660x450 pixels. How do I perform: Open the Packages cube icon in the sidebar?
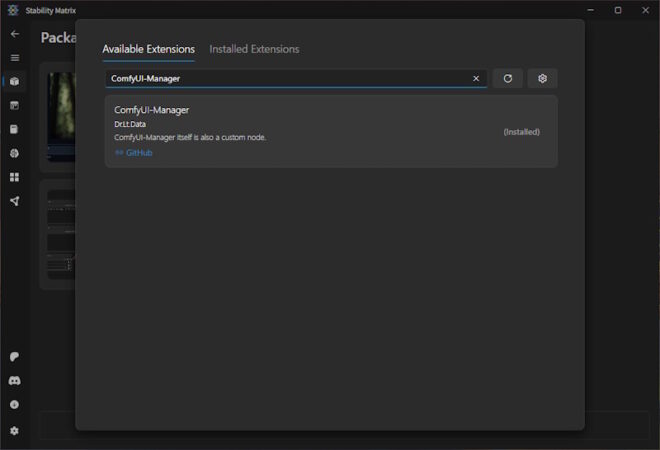(x=15, y=81)
